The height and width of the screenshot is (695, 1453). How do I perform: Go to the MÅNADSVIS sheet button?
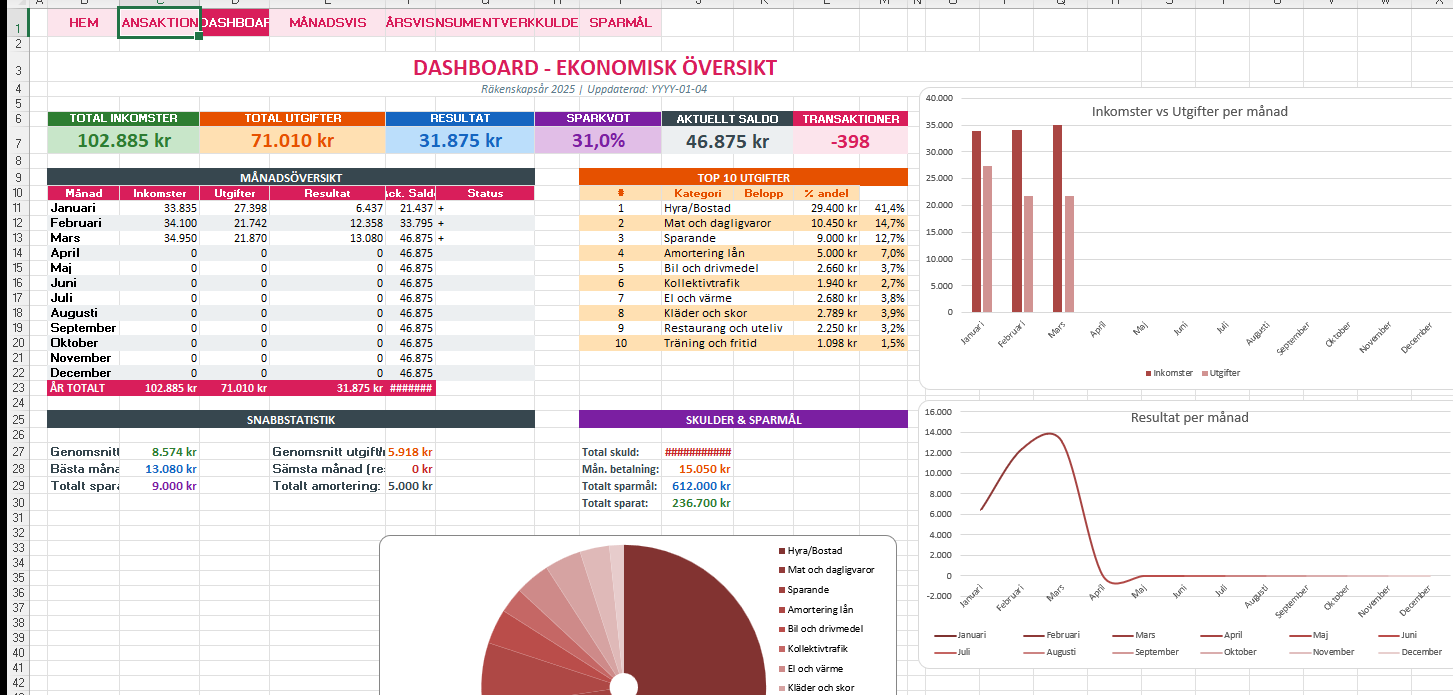tap(327, 22)
